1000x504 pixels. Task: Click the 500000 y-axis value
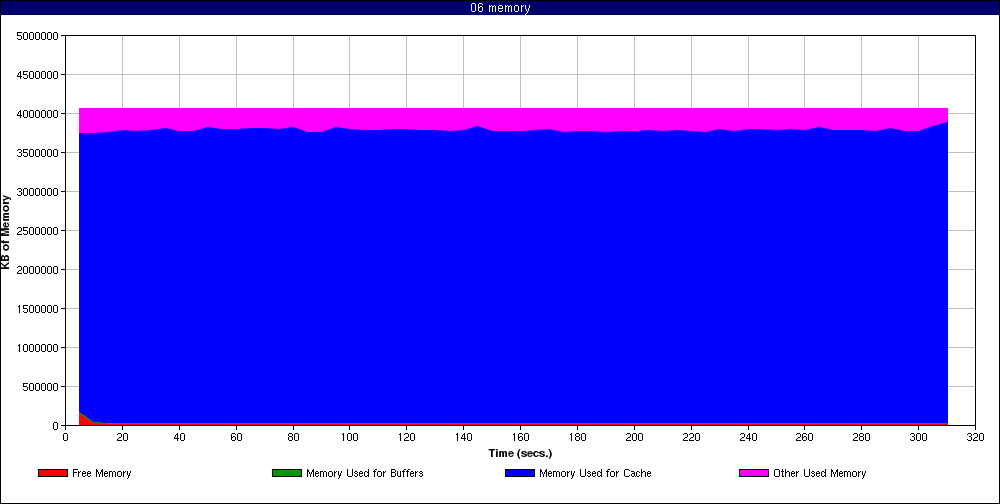[x=42, y=387]
